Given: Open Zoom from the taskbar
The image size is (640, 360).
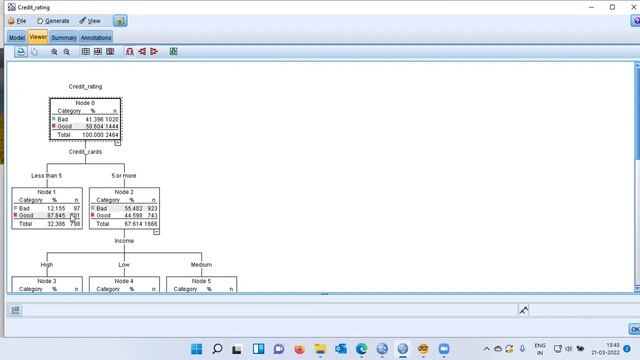Looking at the screenshot, I should click(444, 349).
